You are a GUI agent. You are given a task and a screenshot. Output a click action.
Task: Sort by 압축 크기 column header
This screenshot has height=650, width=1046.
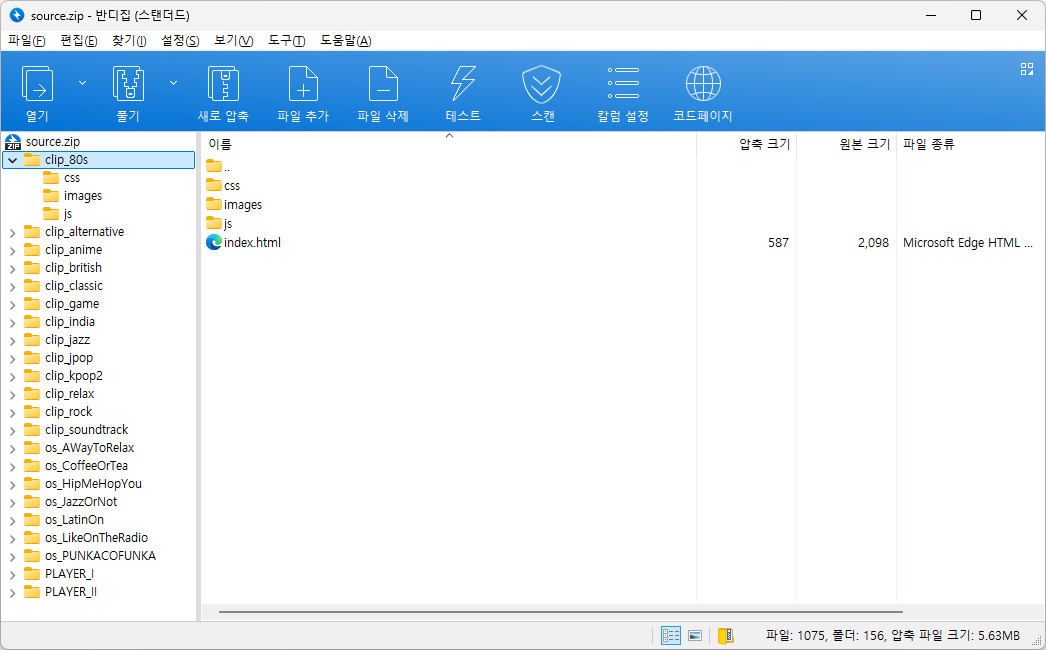click(746, 143)
